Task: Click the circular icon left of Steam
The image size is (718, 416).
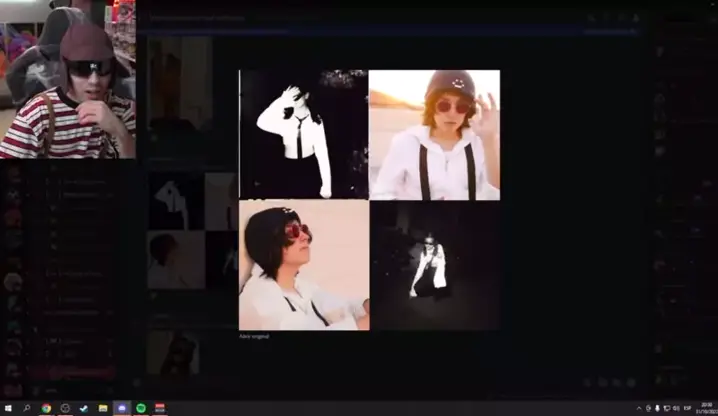Action: pyautogui.click(x=65, y=408)
